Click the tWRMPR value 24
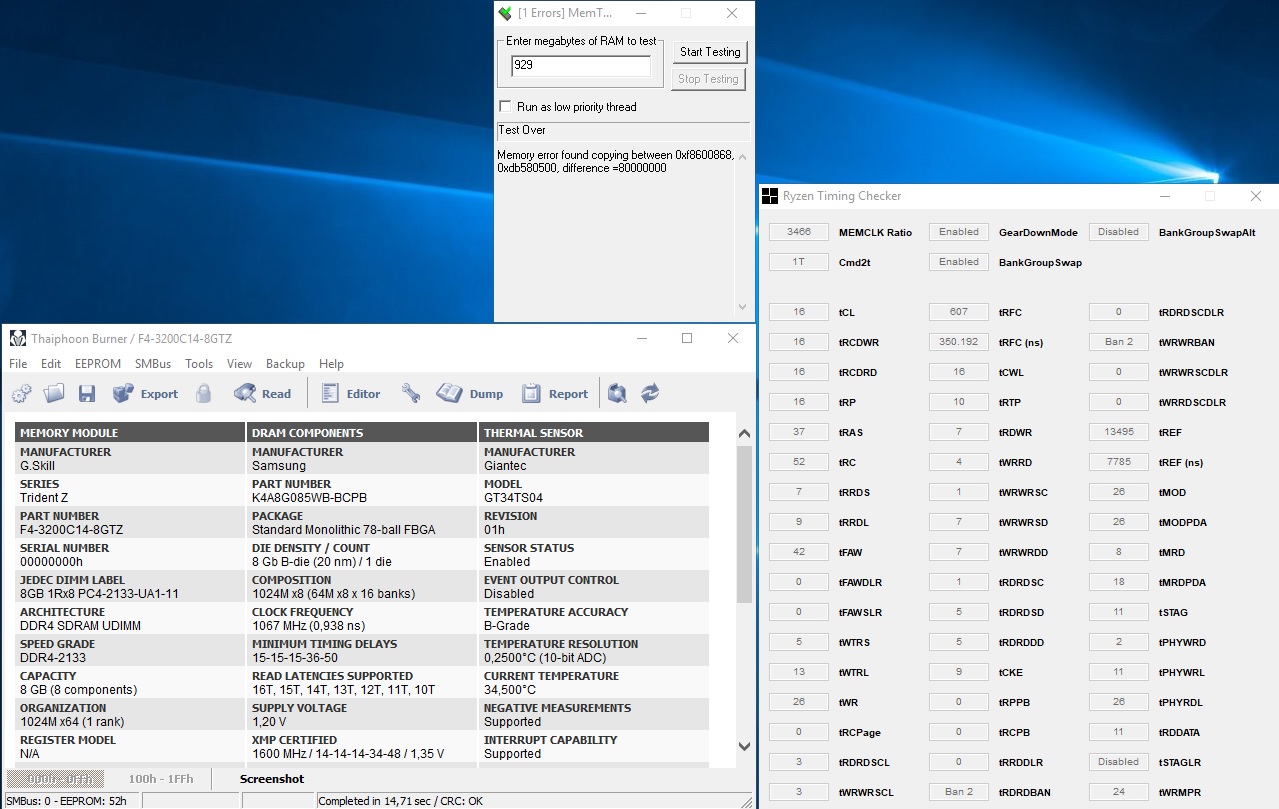This screenshot has height=809, width=1279. pyautogui.click(x=1118, y=792)
